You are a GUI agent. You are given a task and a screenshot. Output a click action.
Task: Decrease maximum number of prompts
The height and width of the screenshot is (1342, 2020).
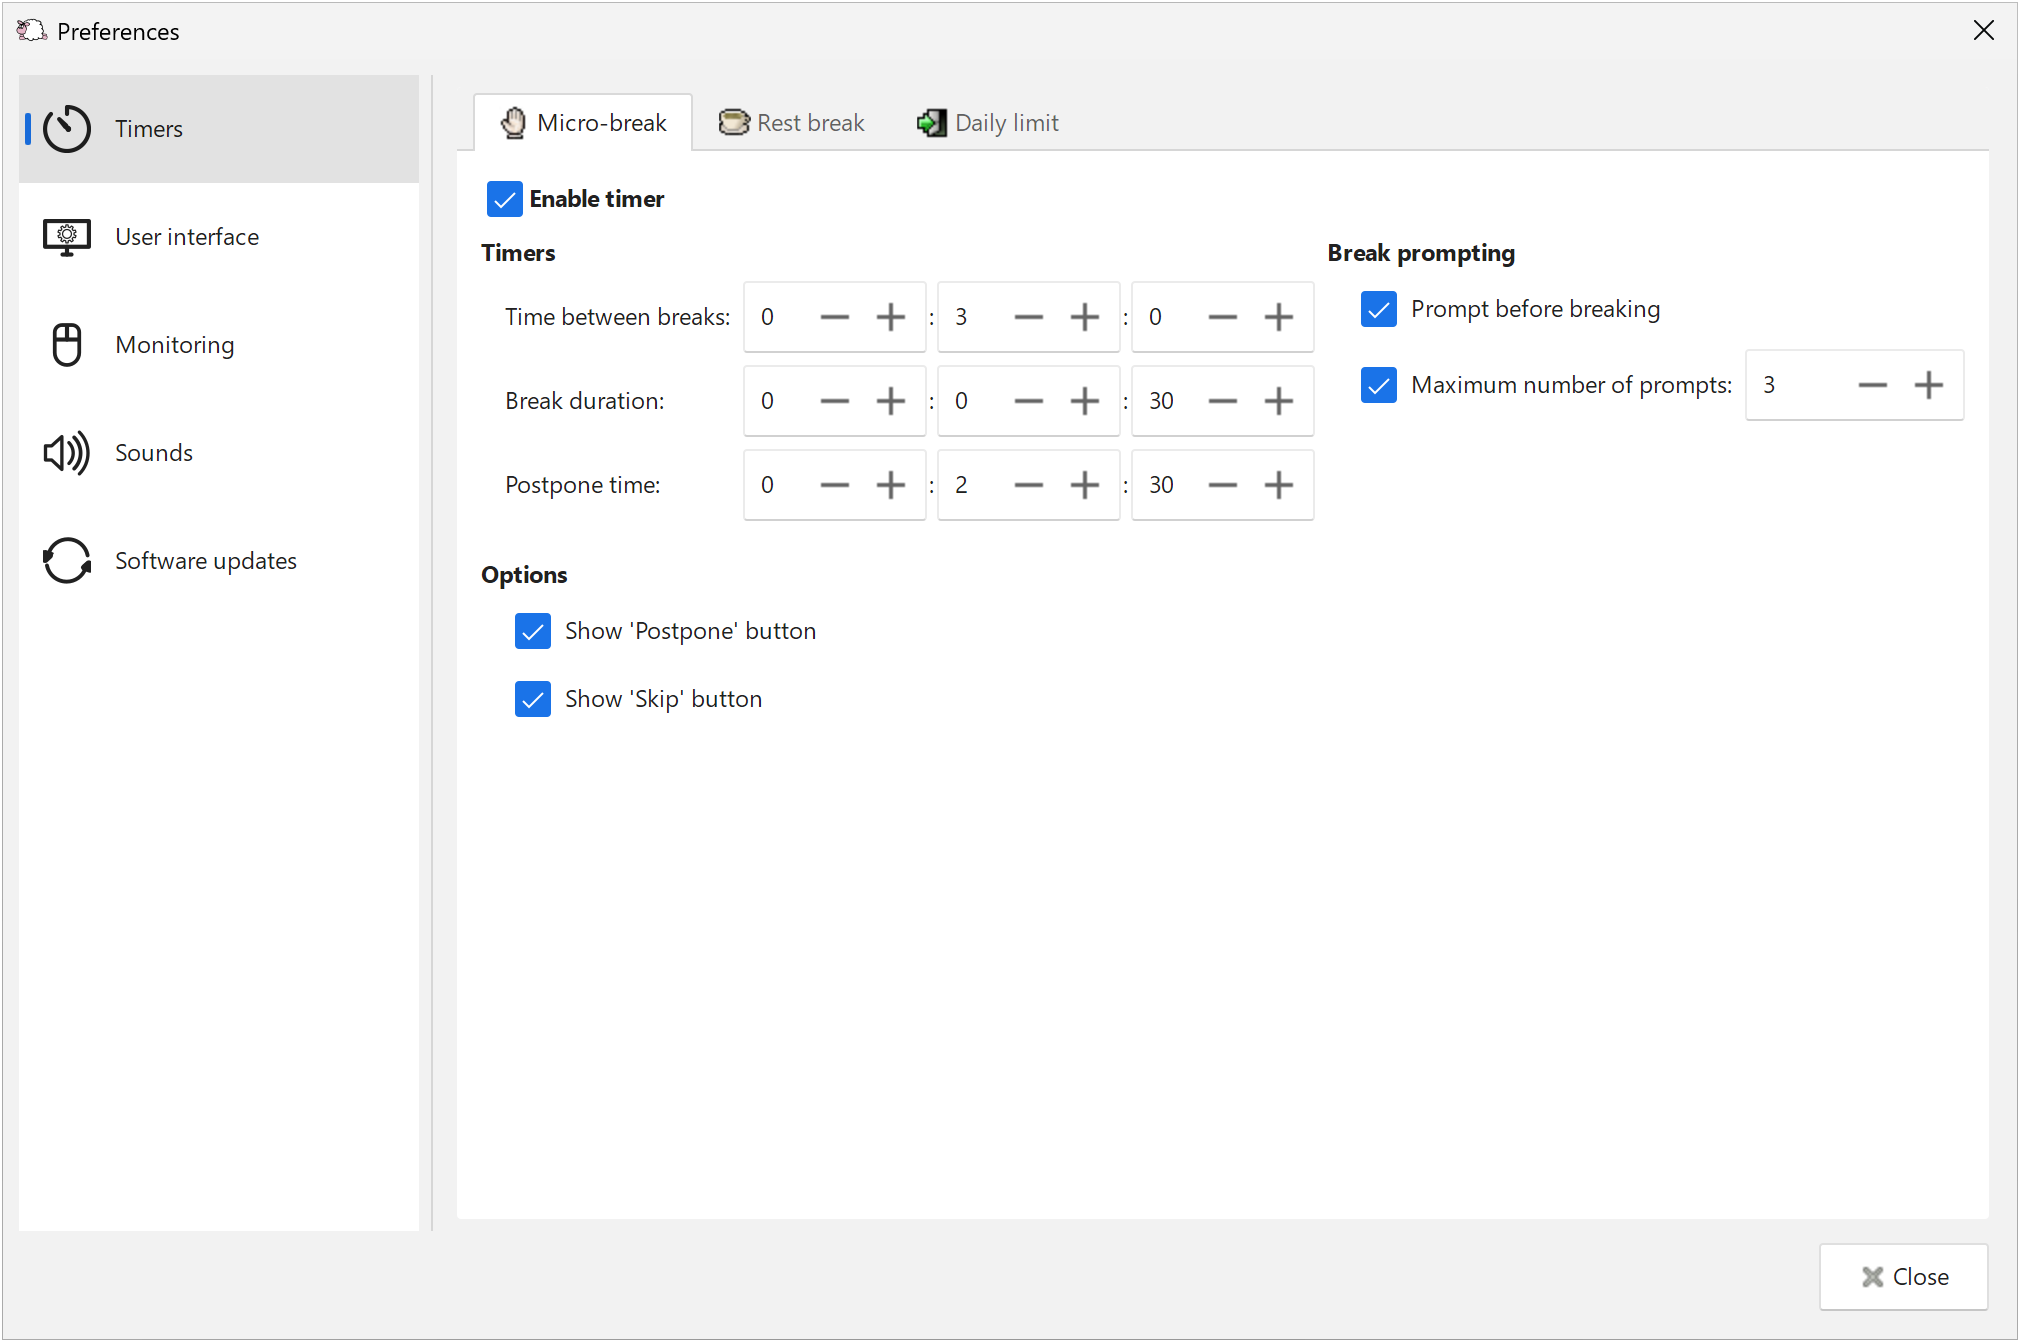(1873, 385)
